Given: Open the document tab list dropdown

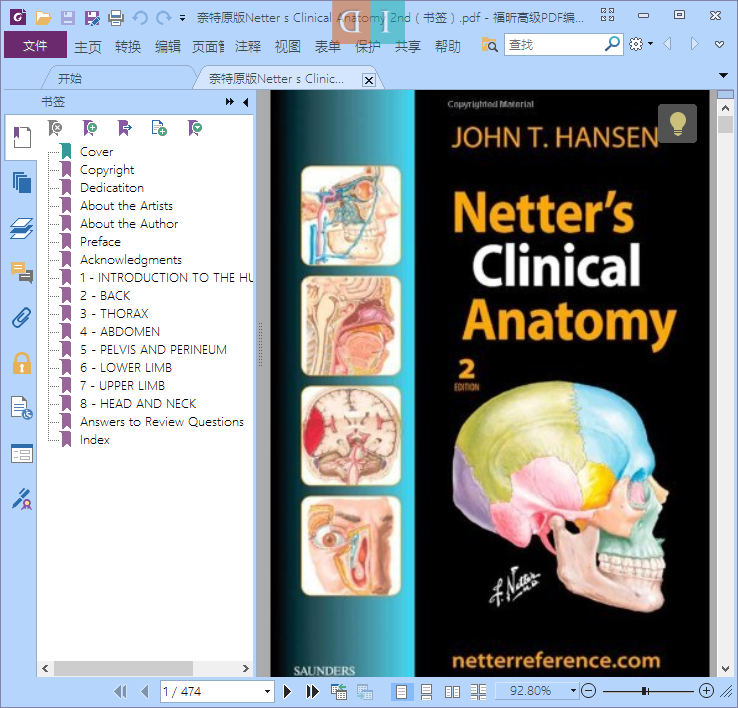Looking at the screenshot, I should point(723,75).
